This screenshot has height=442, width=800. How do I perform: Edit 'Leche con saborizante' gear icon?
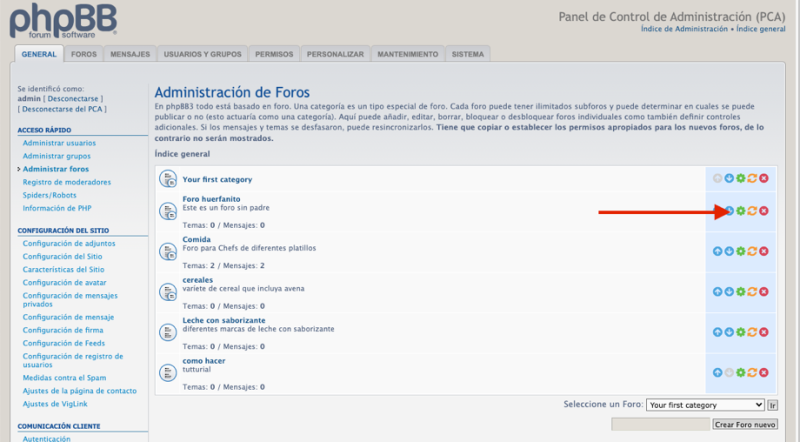pos(741,332)
